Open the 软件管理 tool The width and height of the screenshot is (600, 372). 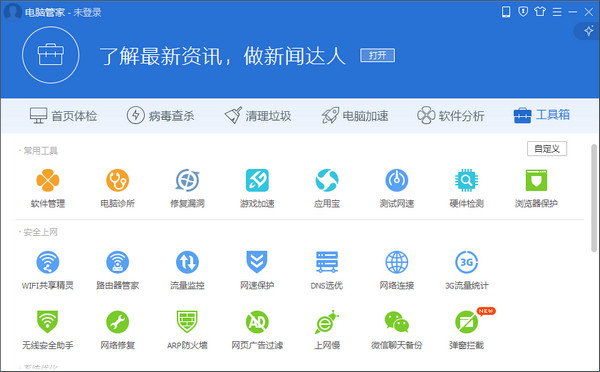tap(47, 188)
